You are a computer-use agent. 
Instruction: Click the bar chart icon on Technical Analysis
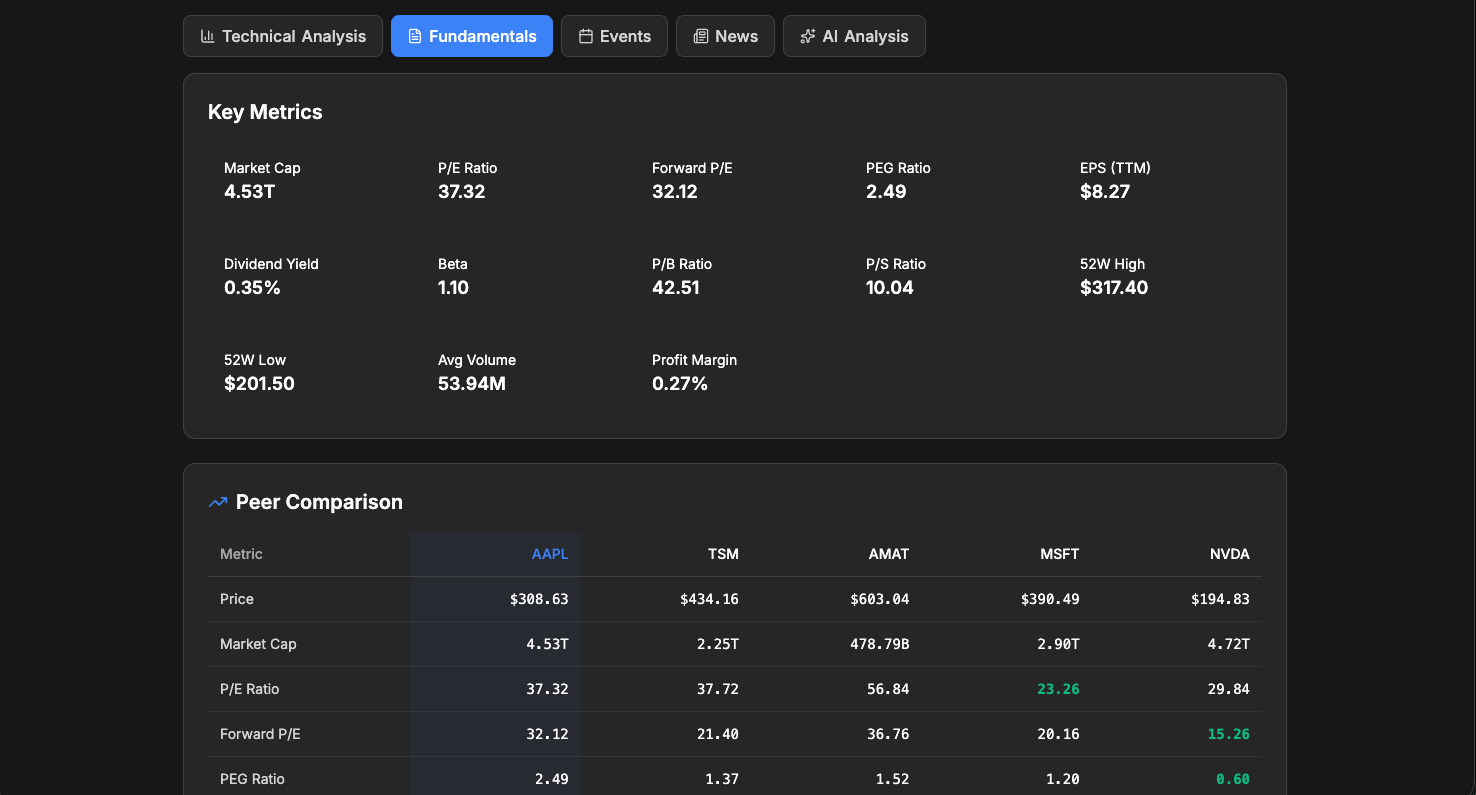tap(208, 36)
